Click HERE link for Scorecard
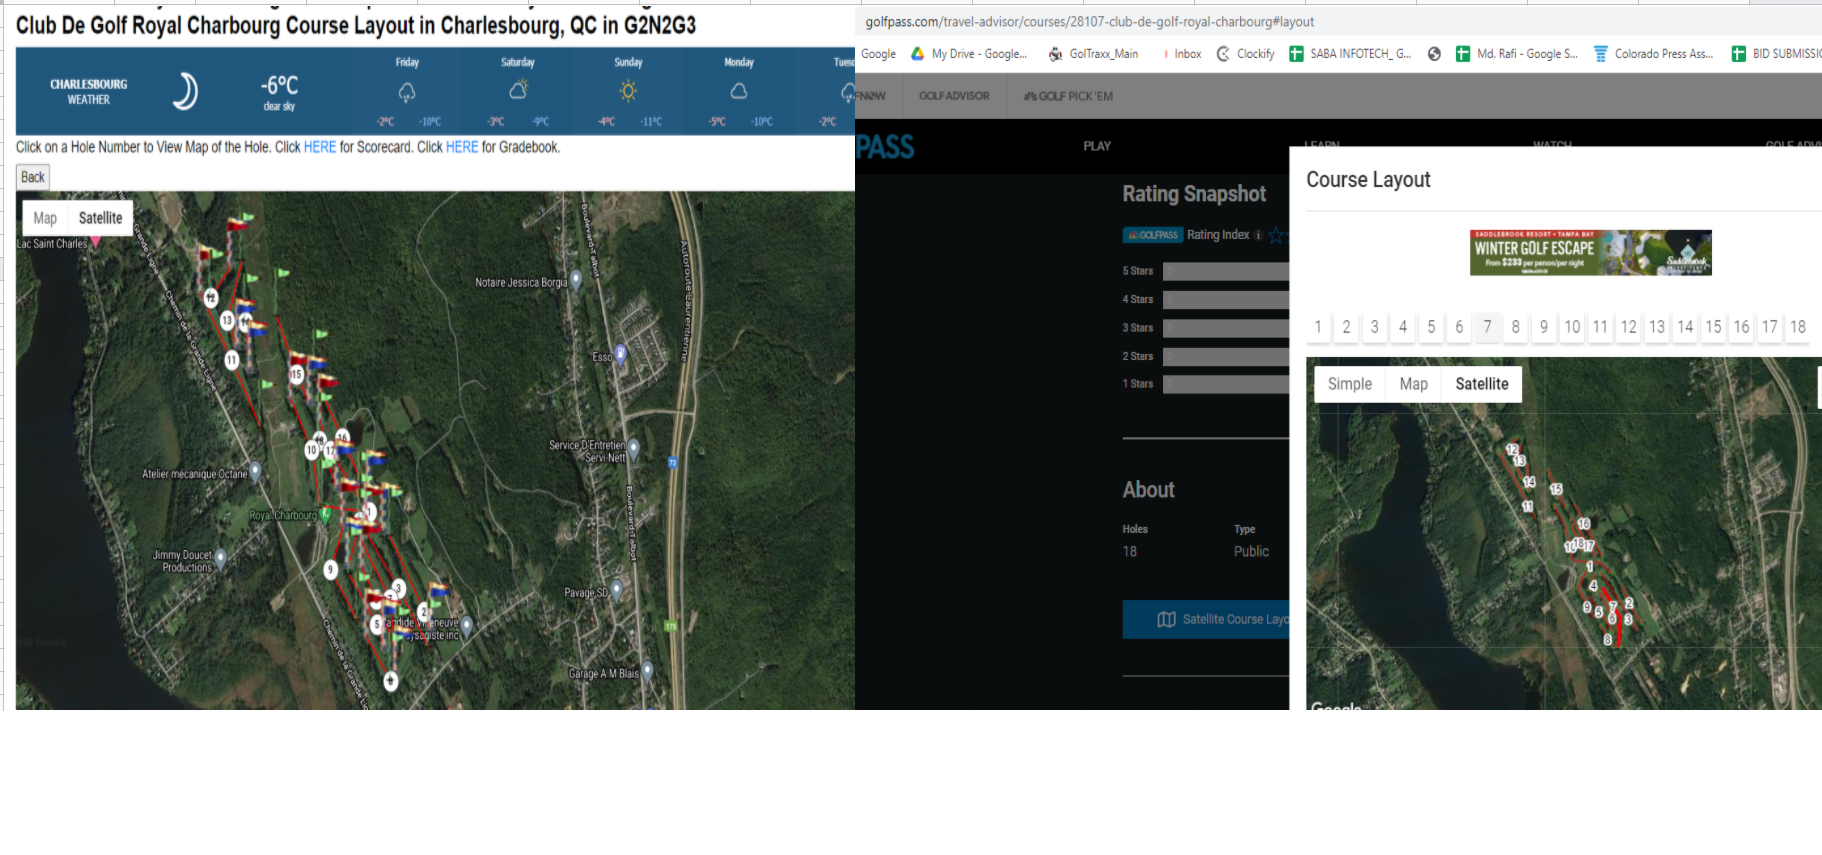The height and width of the screenshot is (855, 1822). pyautogui.click(x=320, y=147)
